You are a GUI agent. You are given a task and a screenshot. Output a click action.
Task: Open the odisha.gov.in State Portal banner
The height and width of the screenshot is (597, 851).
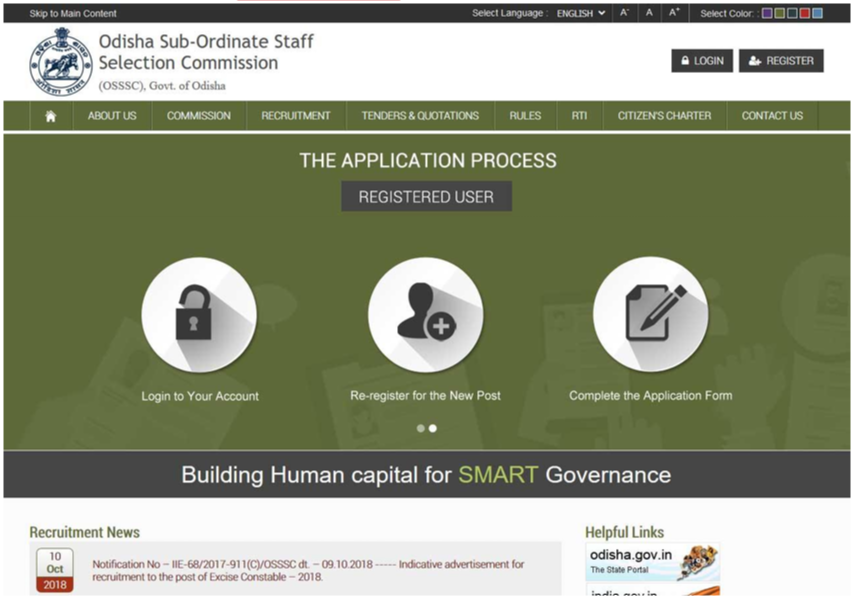coord(652,562)
